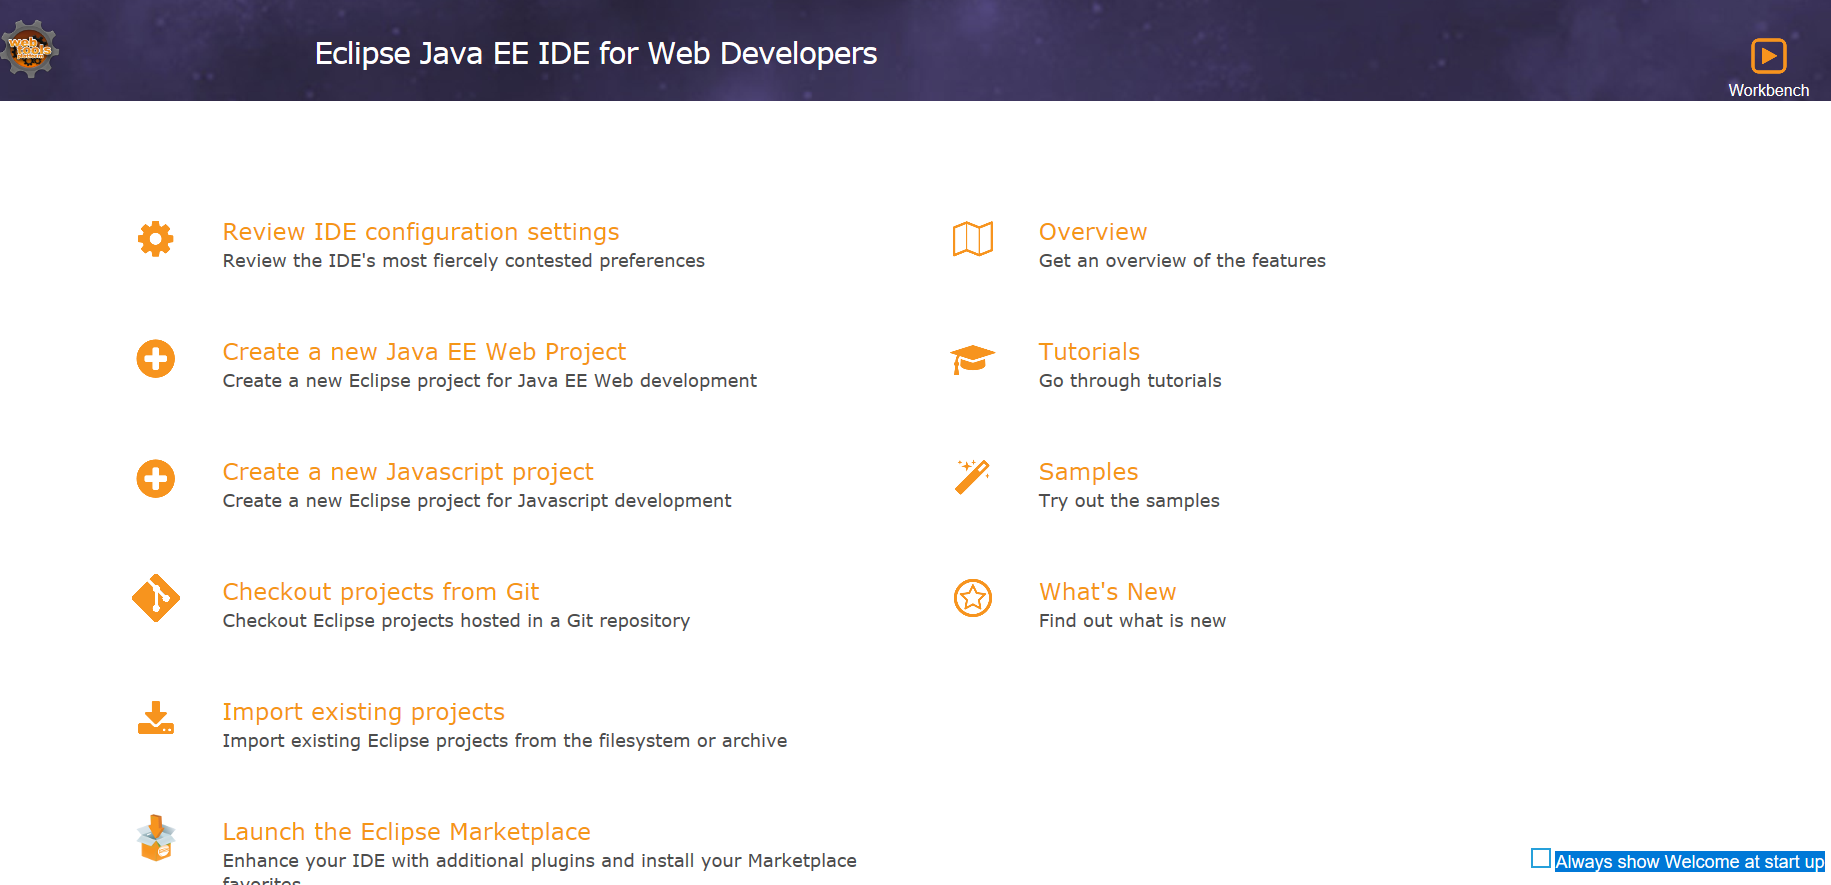This screenshot has height=885, width=1831.
Task: Click text 'Get an overview of the features'
Action: tap(1182, 261)
